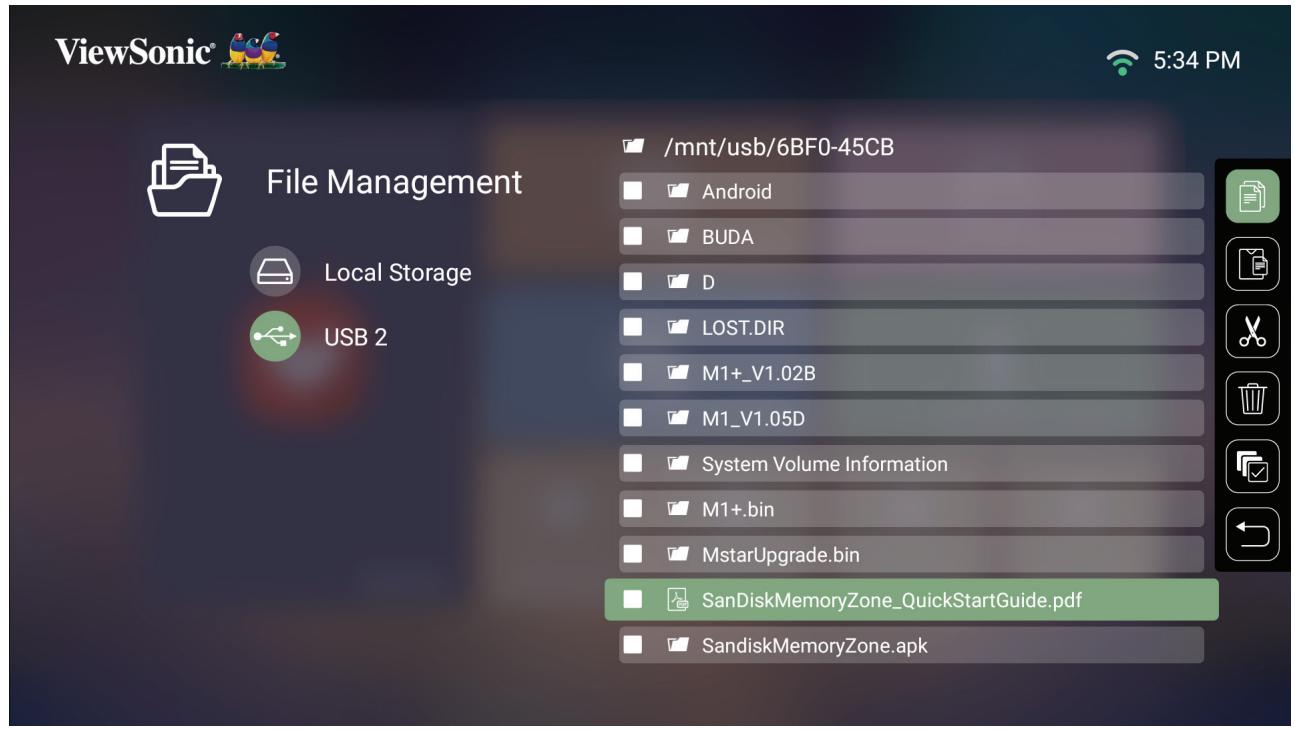Click the Return back-arrow icon
This screenshot has height=730, width=1295.
tap(1252, 534)
